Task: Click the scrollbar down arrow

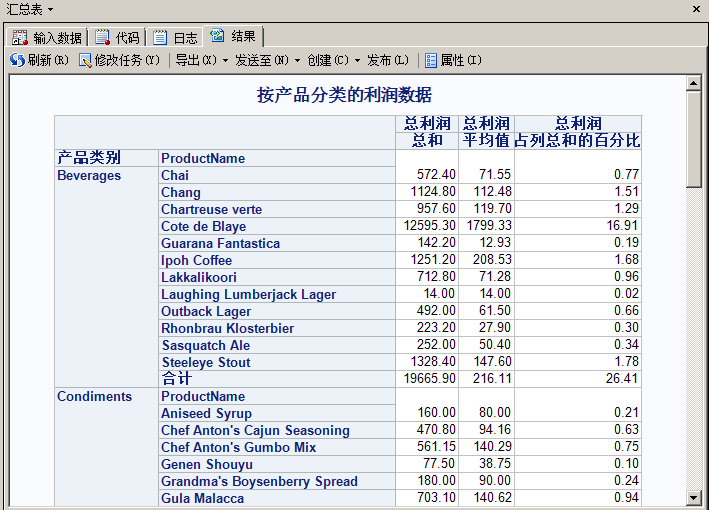Action: (x=694, y=498)
